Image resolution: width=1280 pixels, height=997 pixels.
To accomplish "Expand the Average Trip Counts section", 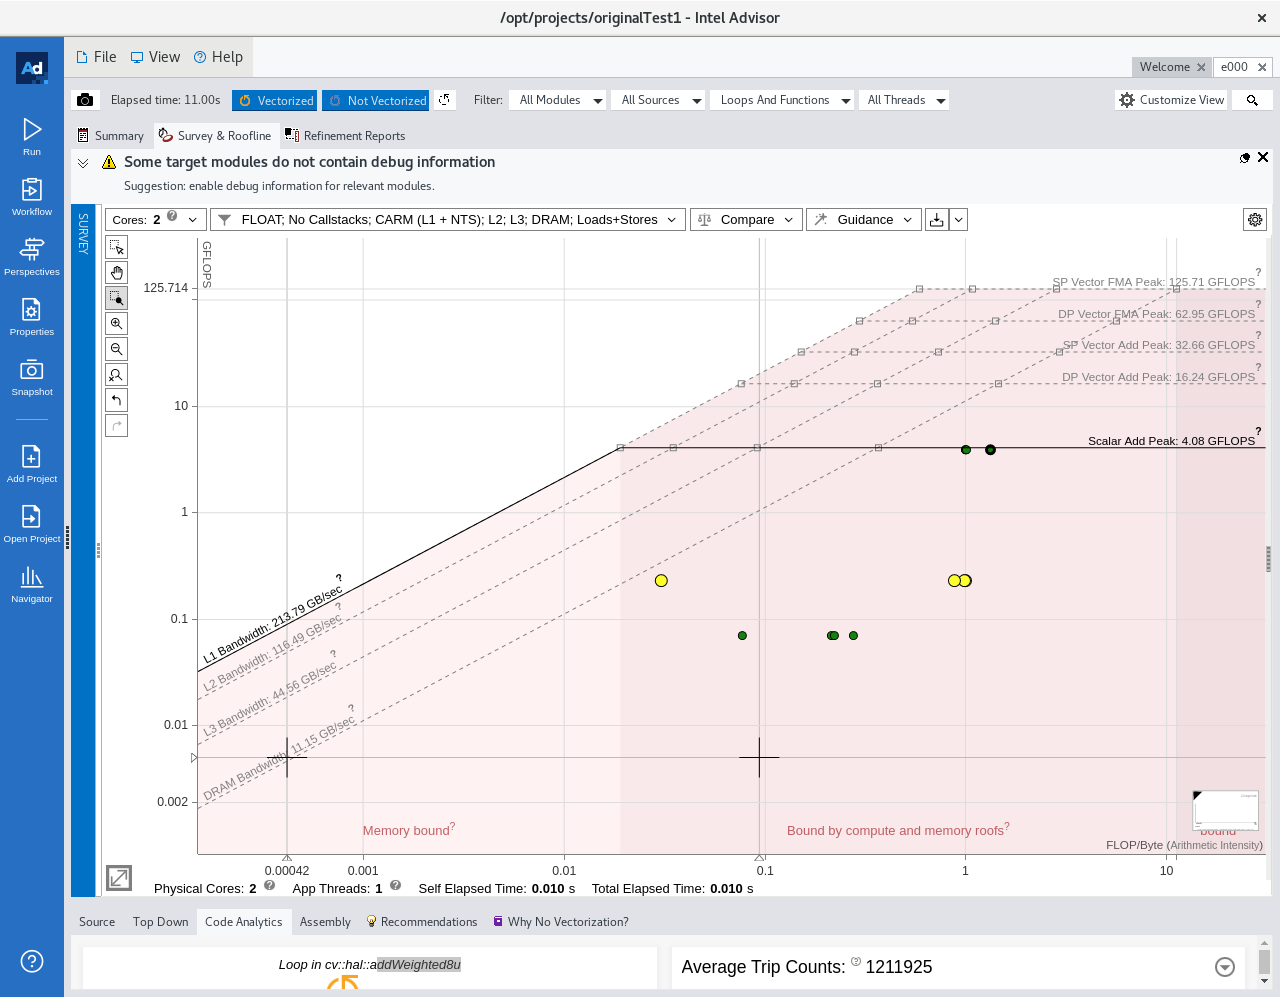I will [1224, 967].
